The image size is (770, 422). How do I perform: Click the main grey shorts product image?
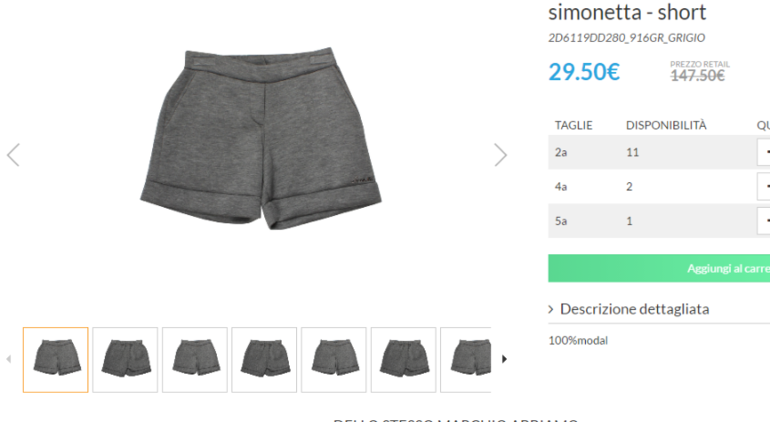(x=261, y=138)
